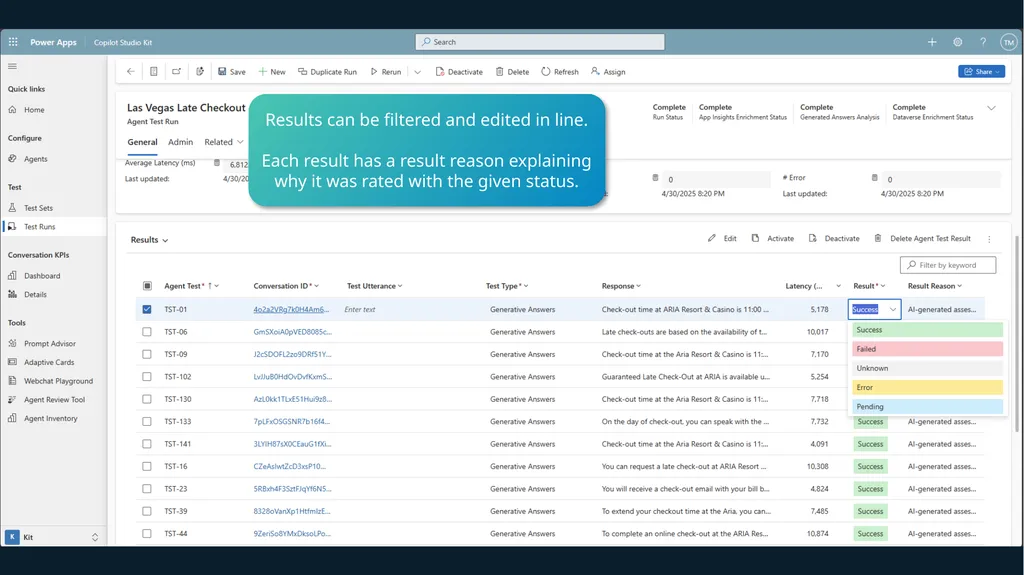Toggle the select-all rows checkbox
This screenshot has height=575, width=1024.
[147, 286]
